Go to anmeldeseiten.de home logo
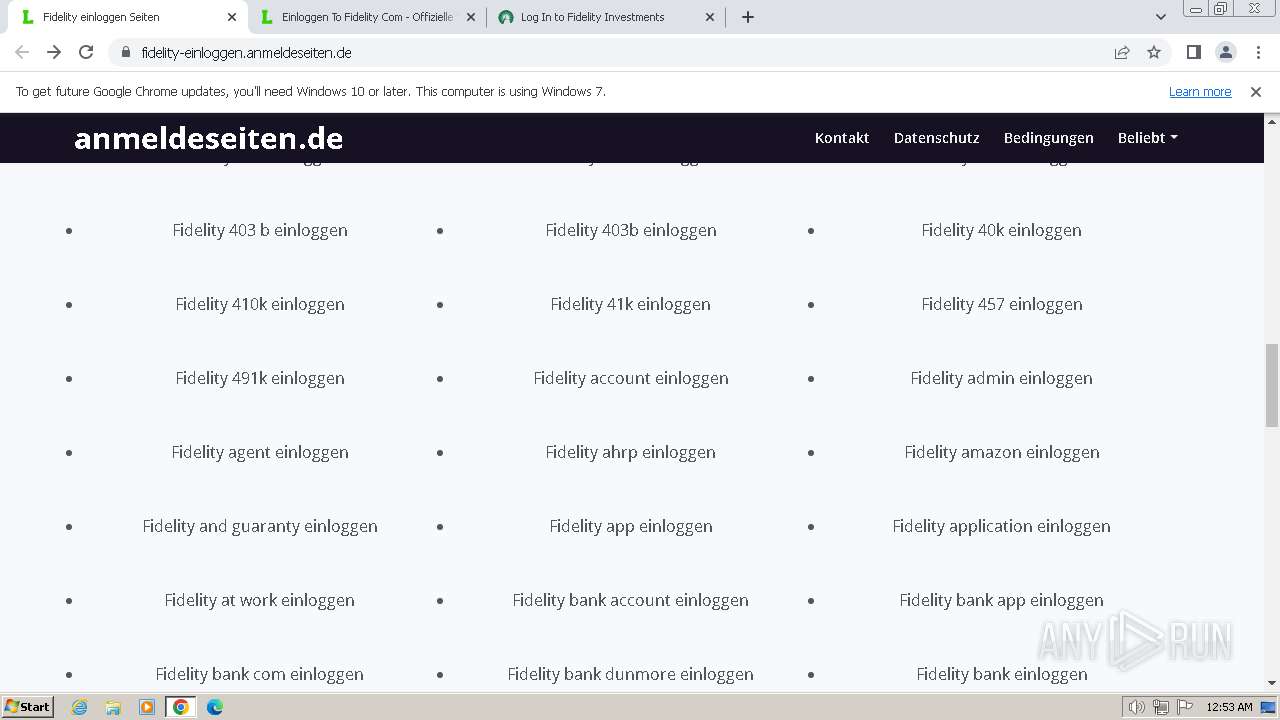This screenshot has height=720, width=1280. tap(208, 138)
